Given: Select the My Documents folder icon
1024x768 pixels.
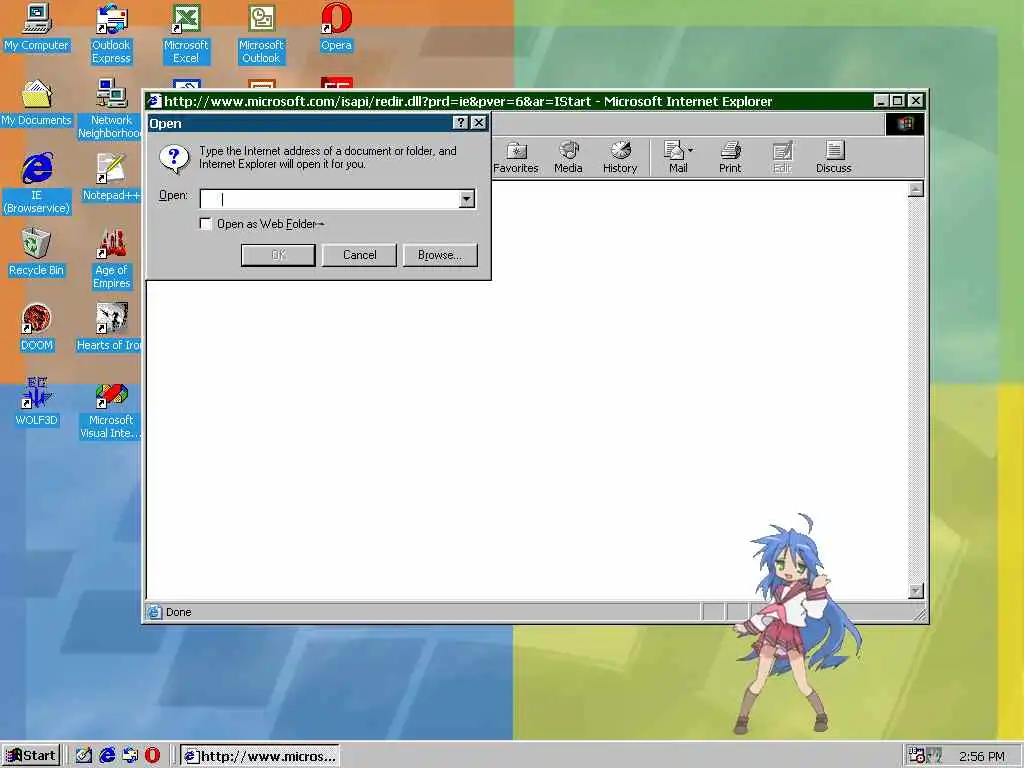Looking at the screenshot, I should click(37, 103).
